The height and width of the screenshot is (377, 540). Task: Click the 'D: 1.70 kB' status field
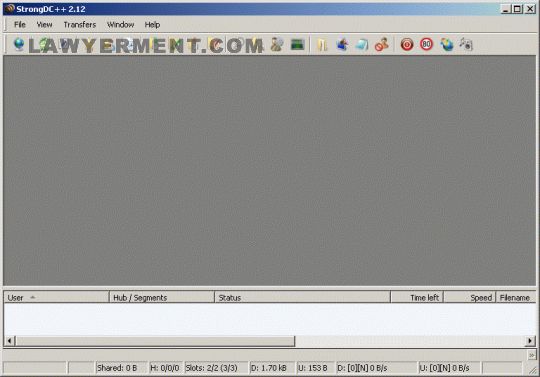[x=272, y=368]
